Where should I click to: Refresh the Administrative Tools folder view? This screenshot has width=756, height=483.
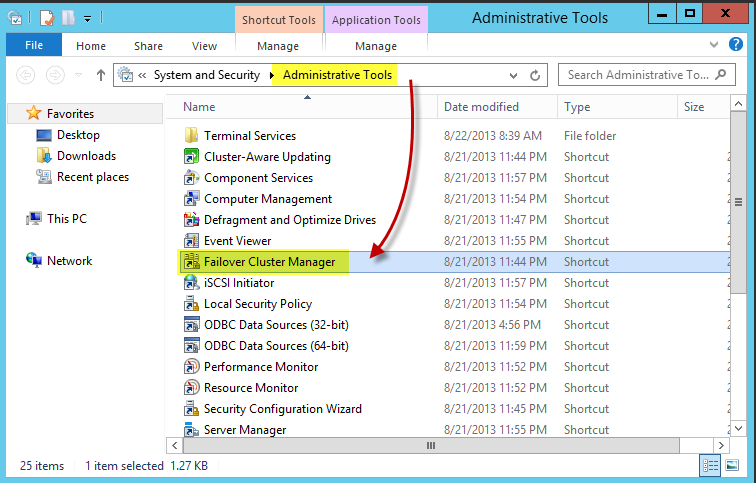535,75
